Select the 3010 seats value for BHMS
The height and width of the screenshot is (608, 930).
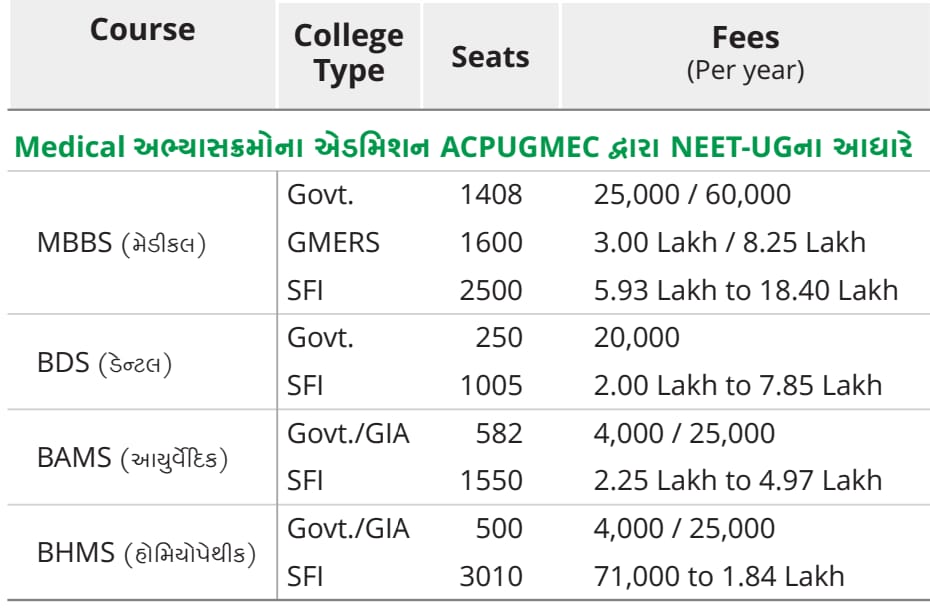[491, 577]
